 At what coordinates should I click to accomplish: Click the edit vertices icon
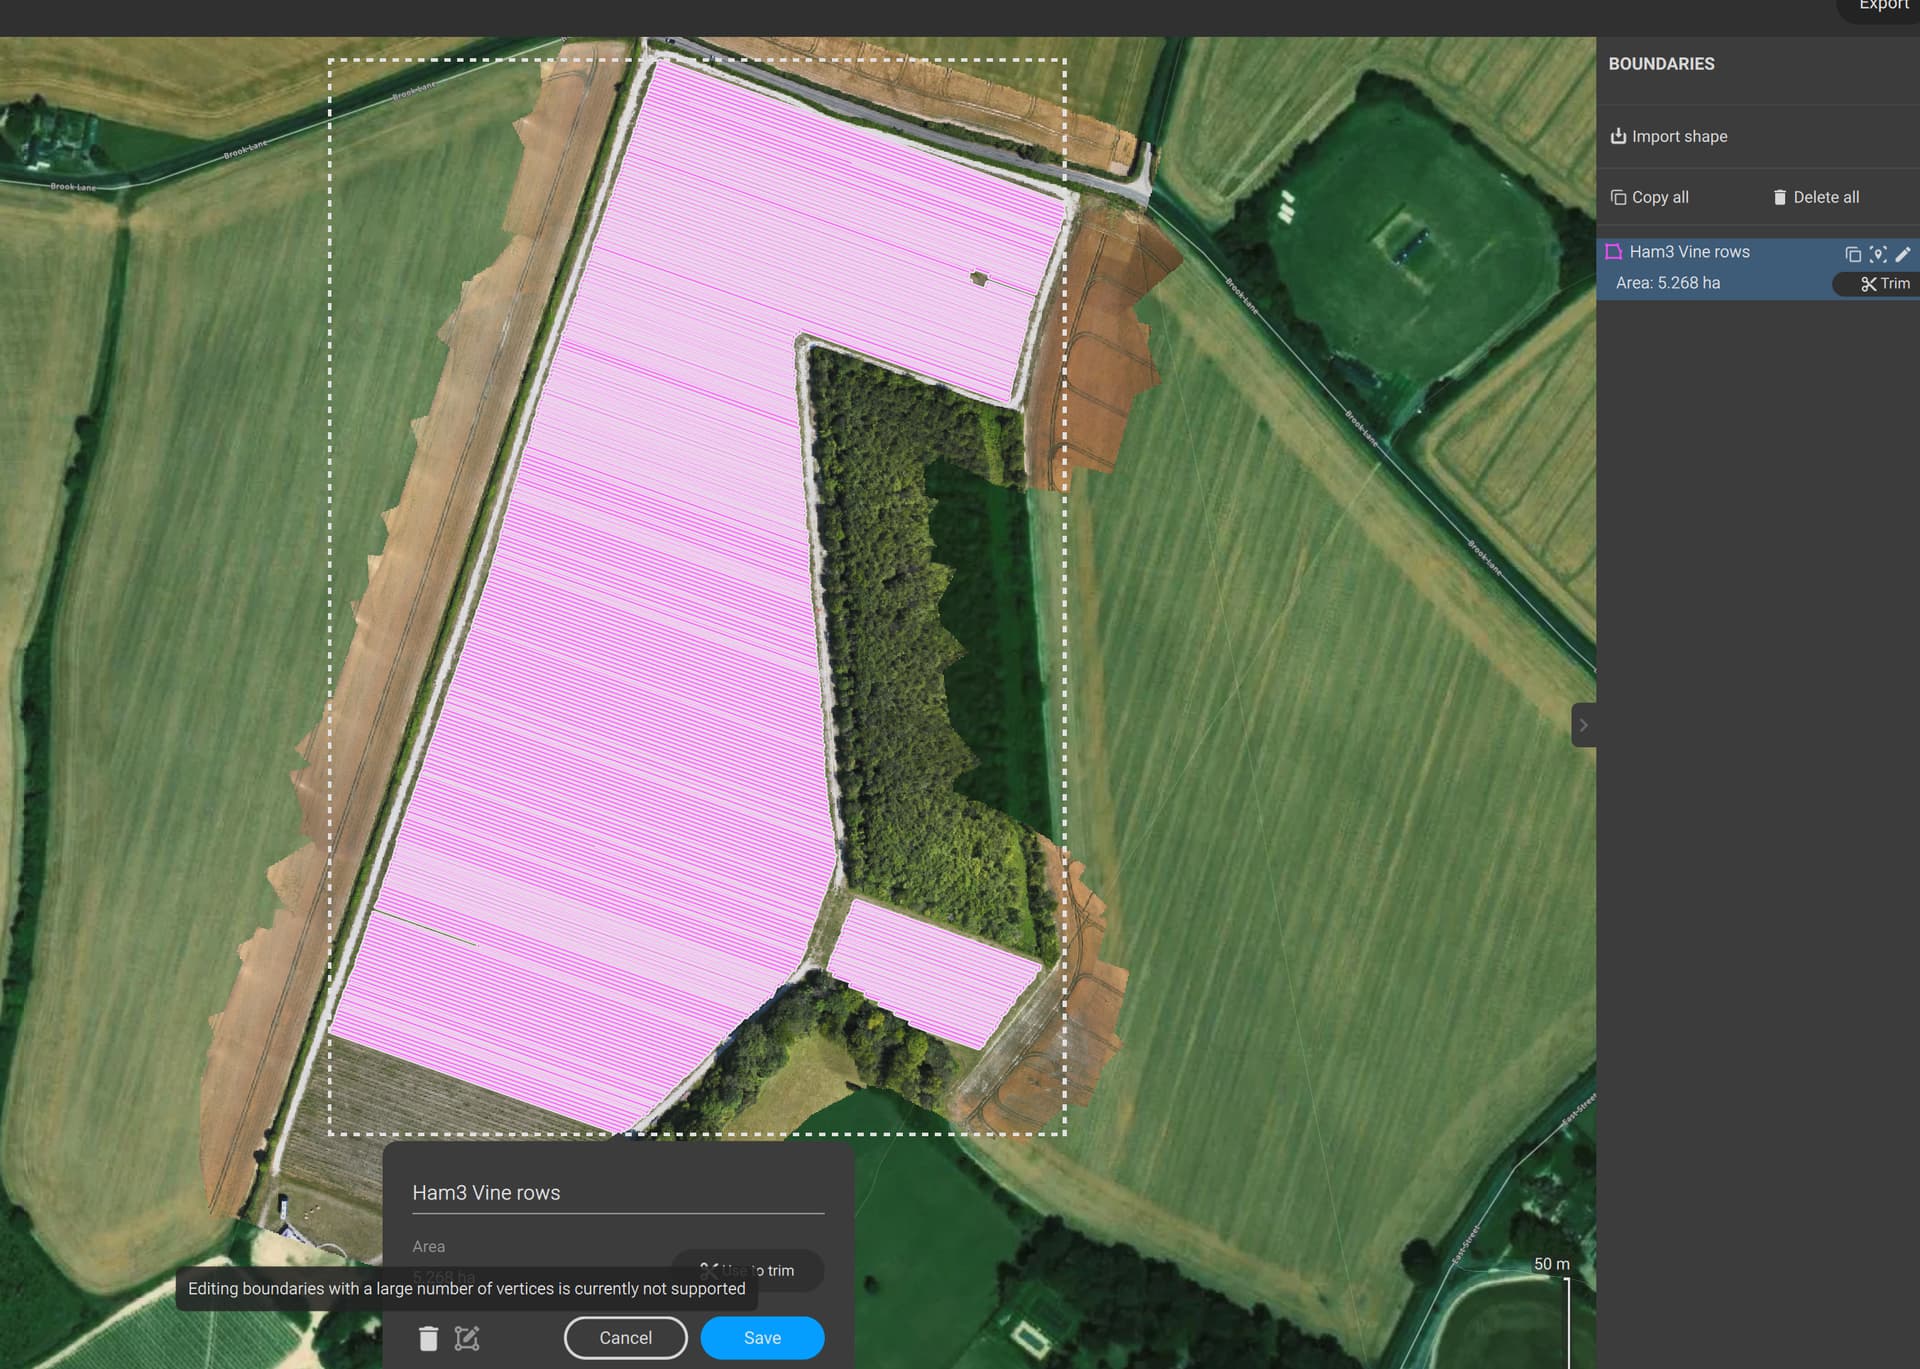(467, 1338)
